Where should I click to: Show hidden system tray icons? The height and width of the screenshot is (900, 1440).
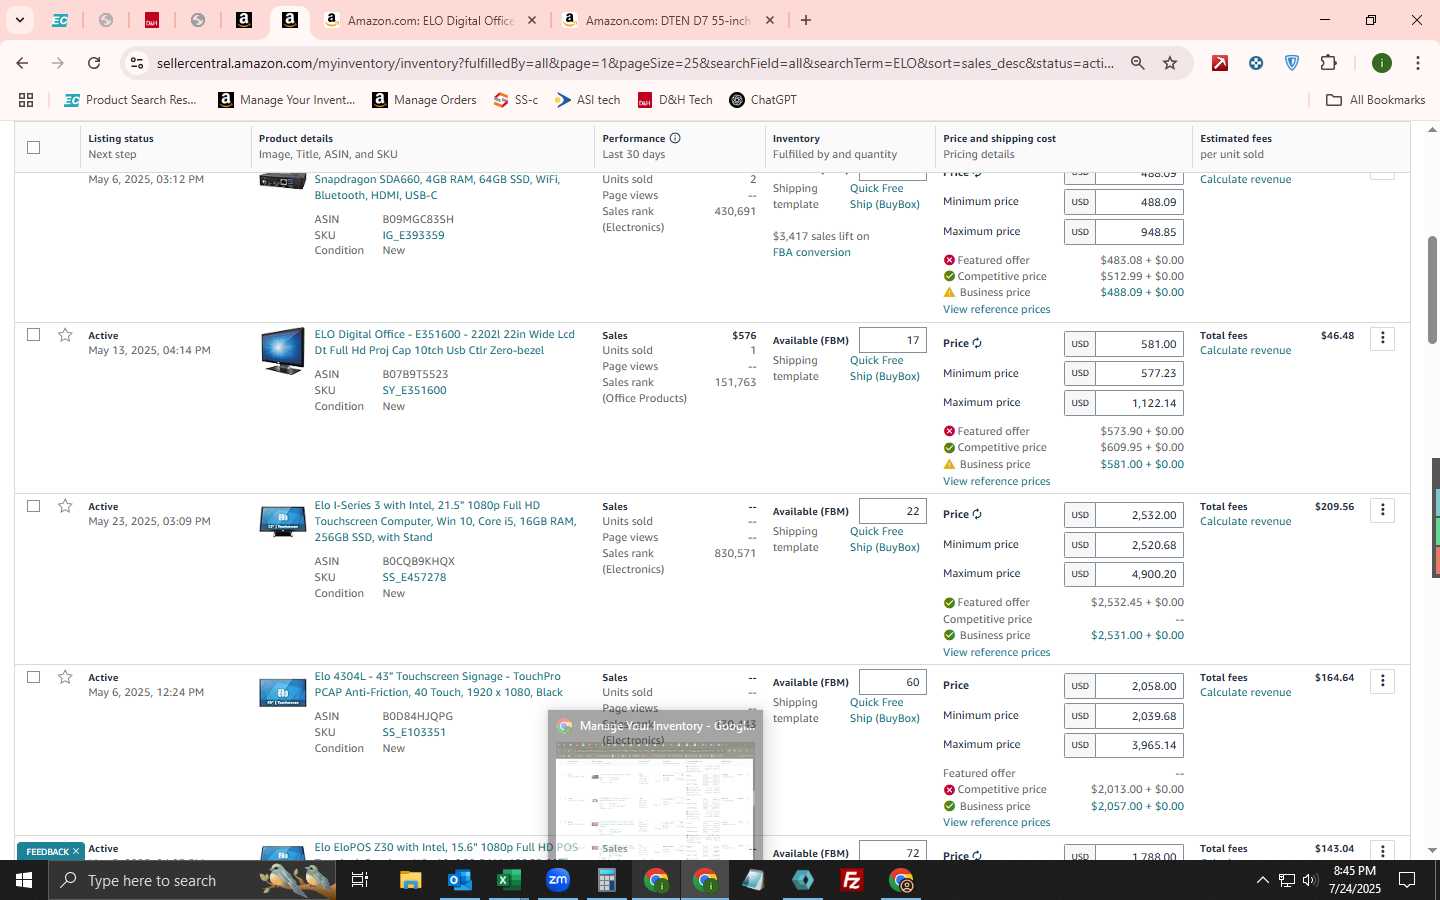1262,880
